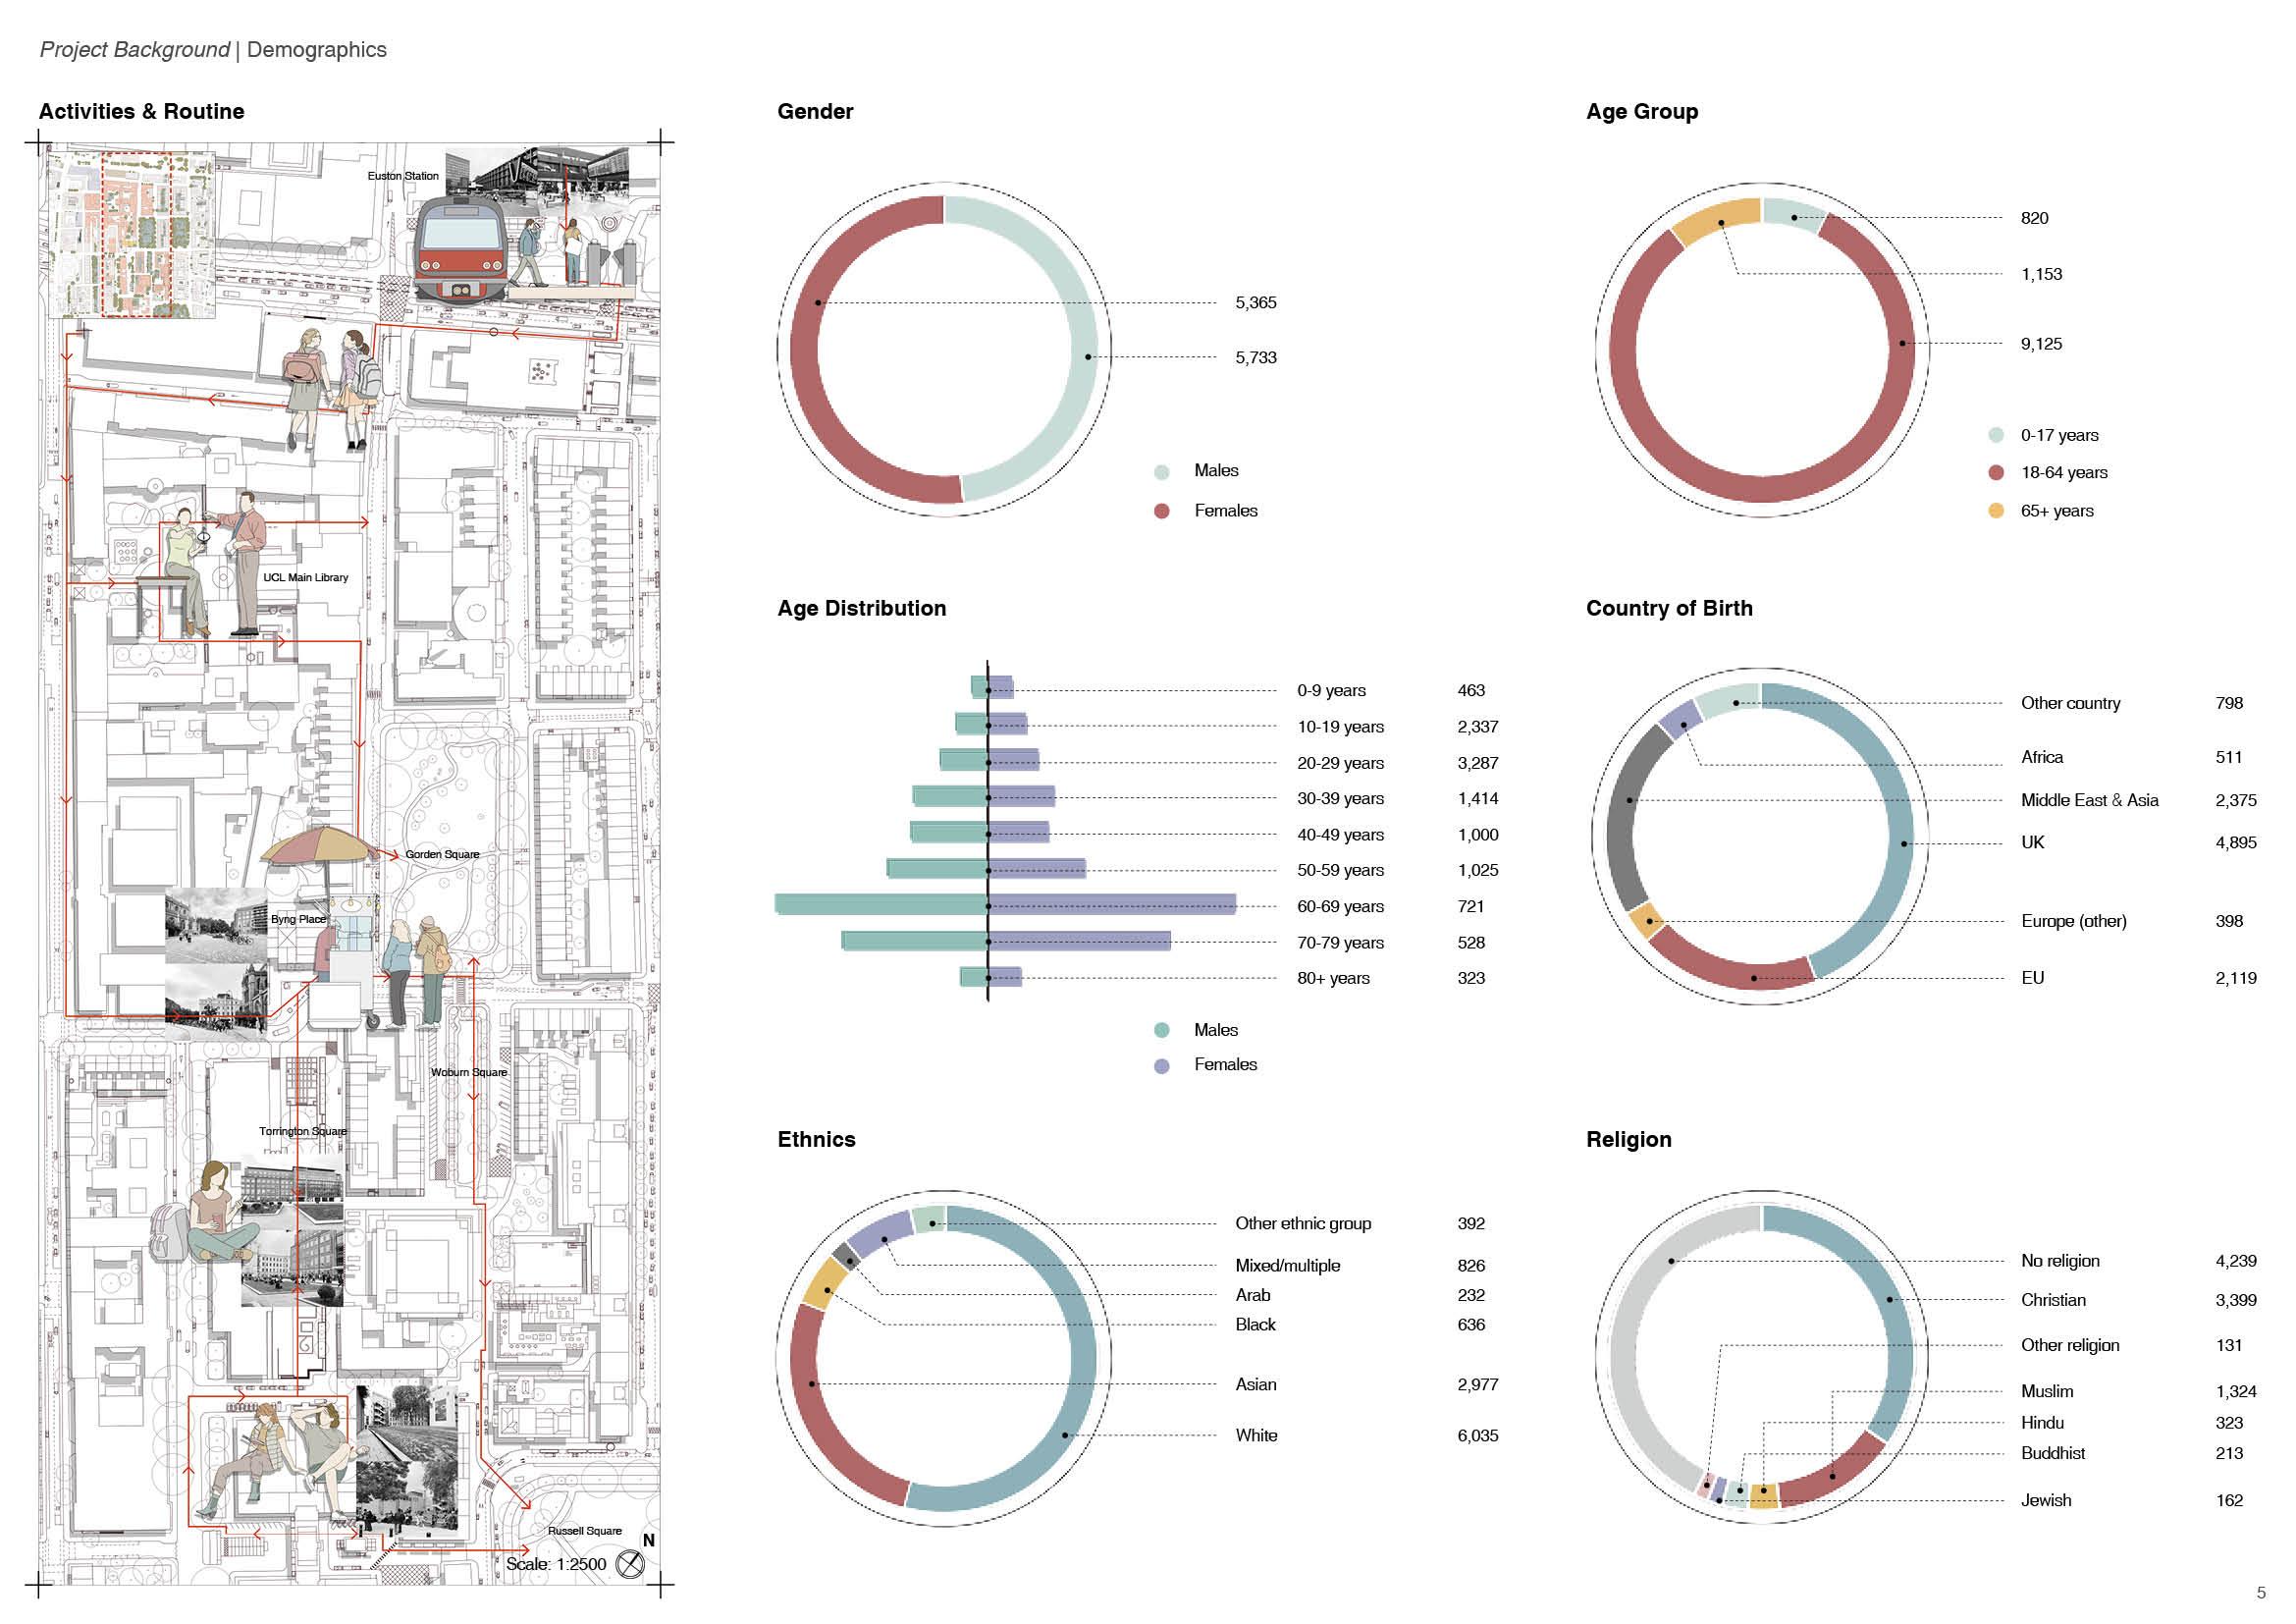Click the Muslim label in Religion chart
Screen dimensions: 2296x1624
click(x=2046, y=1392)
